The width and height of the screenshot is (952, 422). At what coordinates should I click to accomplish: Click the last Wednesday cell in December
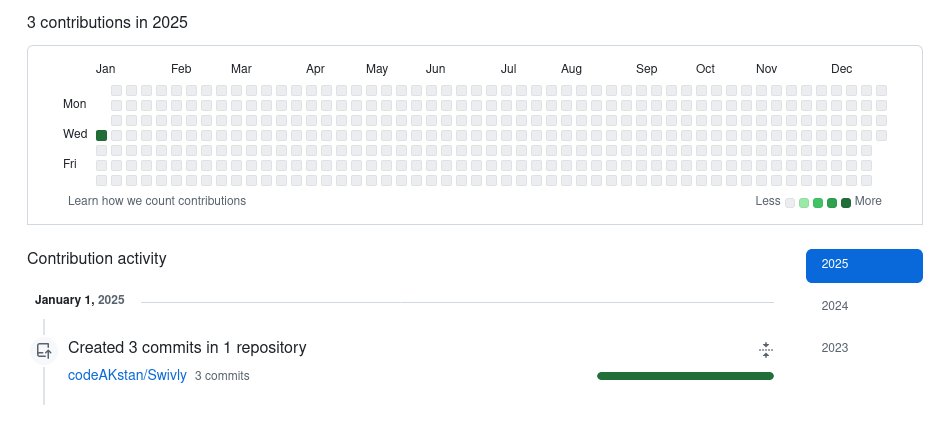pos(881,135)
